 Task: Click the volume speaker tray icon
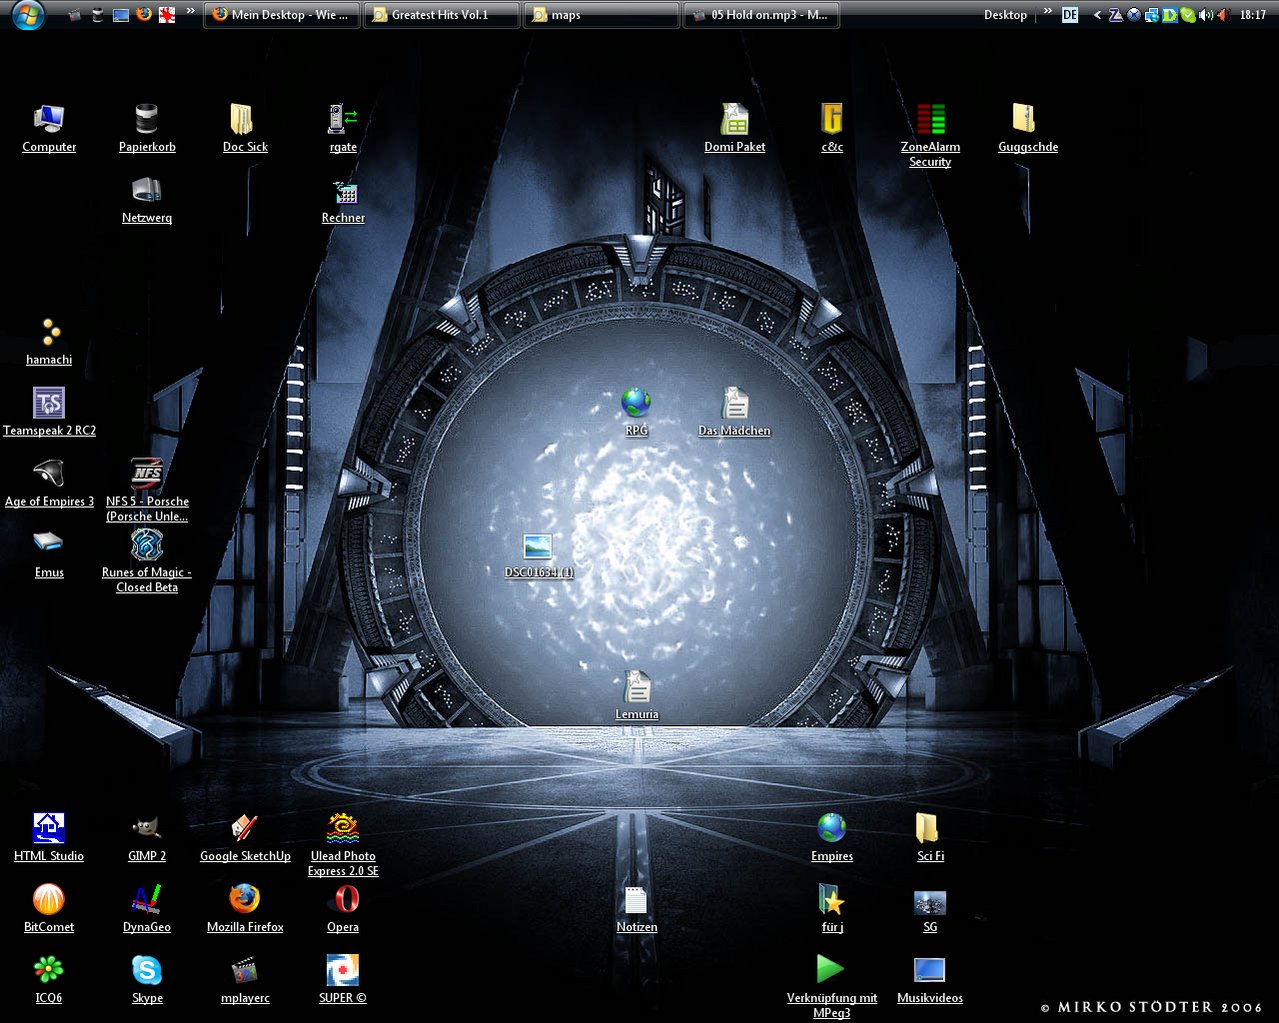click(x=1206, y=15)
